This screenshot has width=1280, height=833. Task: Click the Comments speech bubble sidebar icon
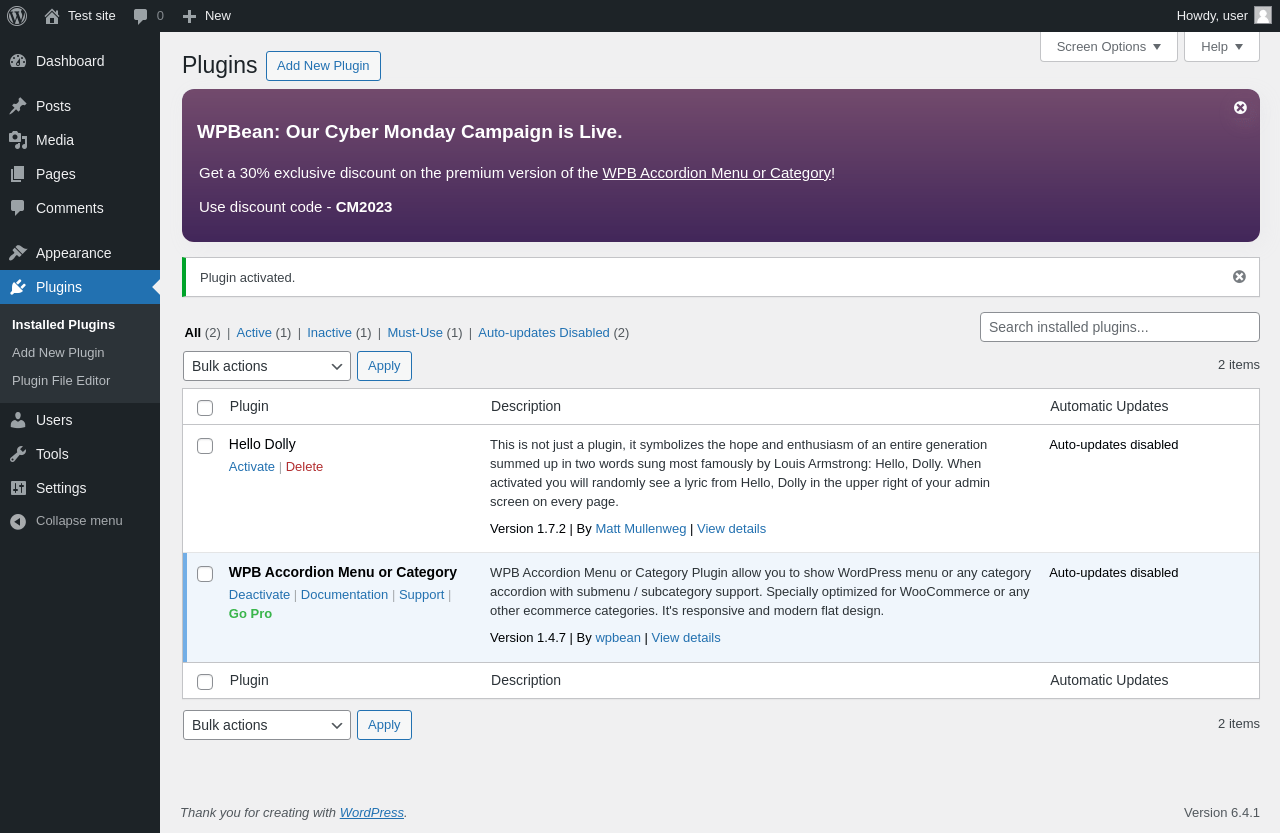pos(18,208)
